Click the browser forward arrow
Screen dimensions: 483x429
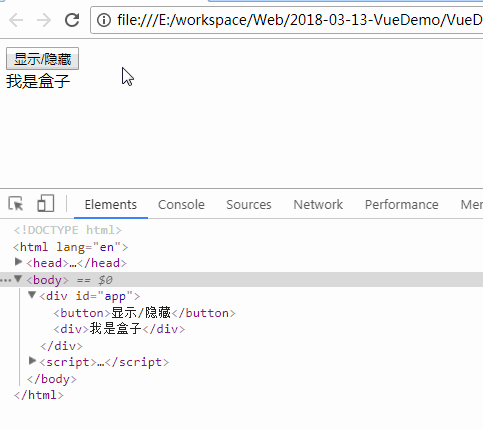[44, 20]
